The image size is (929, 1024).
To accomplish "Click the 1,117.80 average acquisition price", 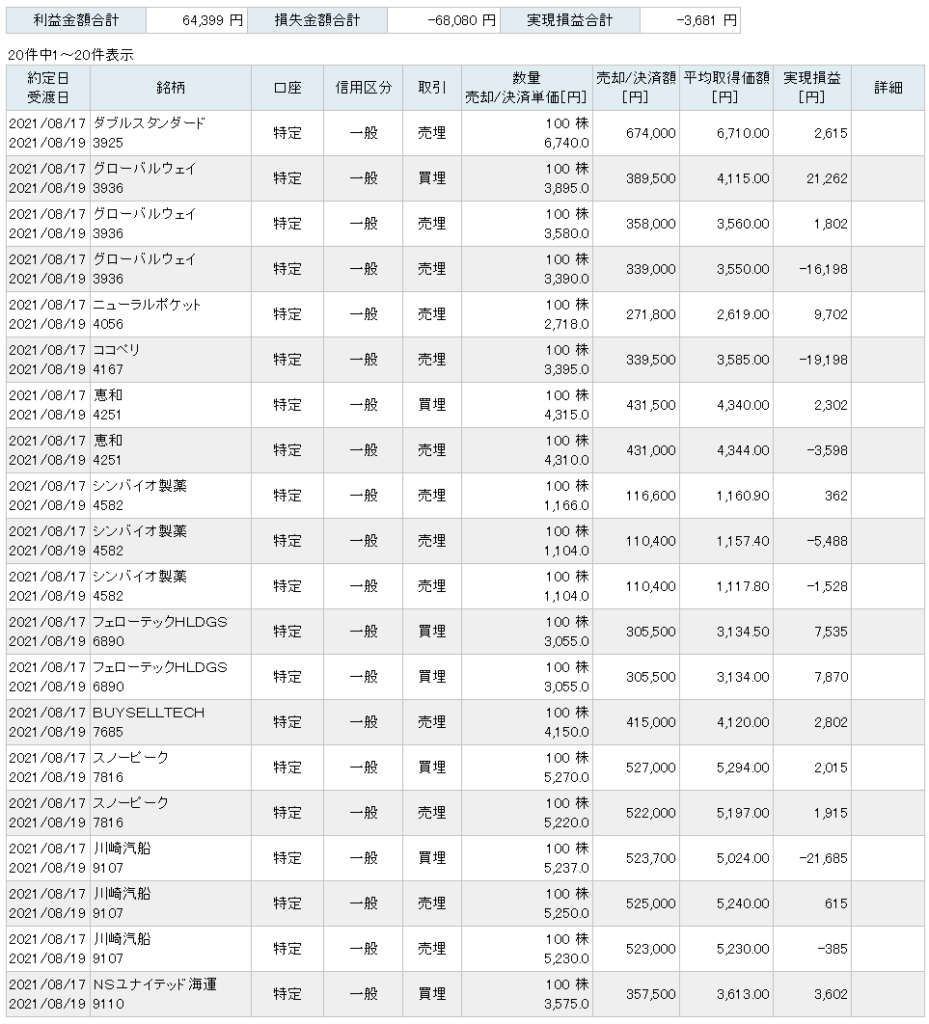I will [743, 586].
